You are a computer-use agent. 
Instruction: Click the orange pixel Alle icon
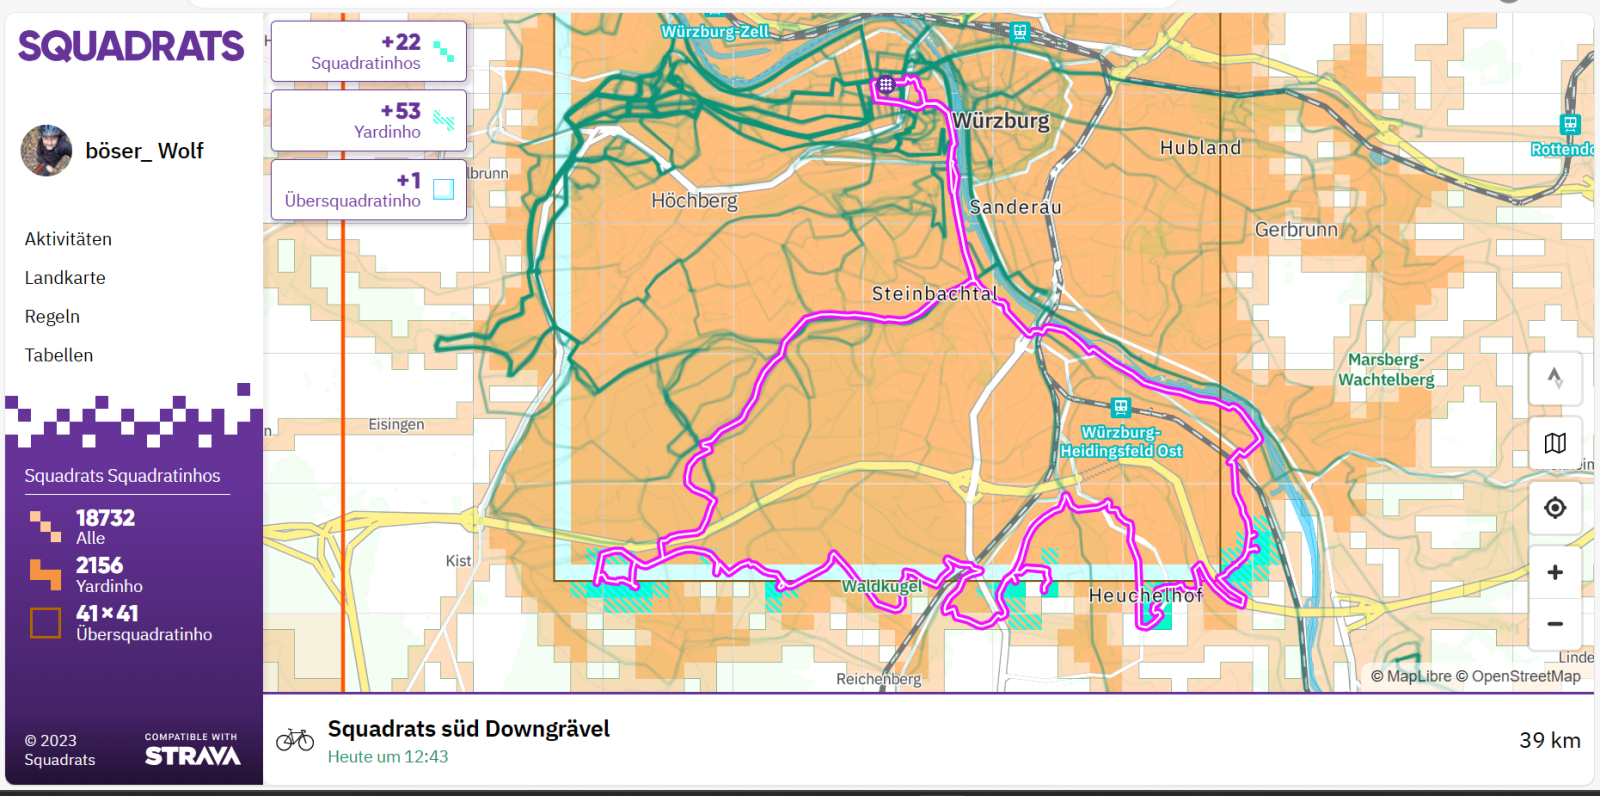click(45, 526)
